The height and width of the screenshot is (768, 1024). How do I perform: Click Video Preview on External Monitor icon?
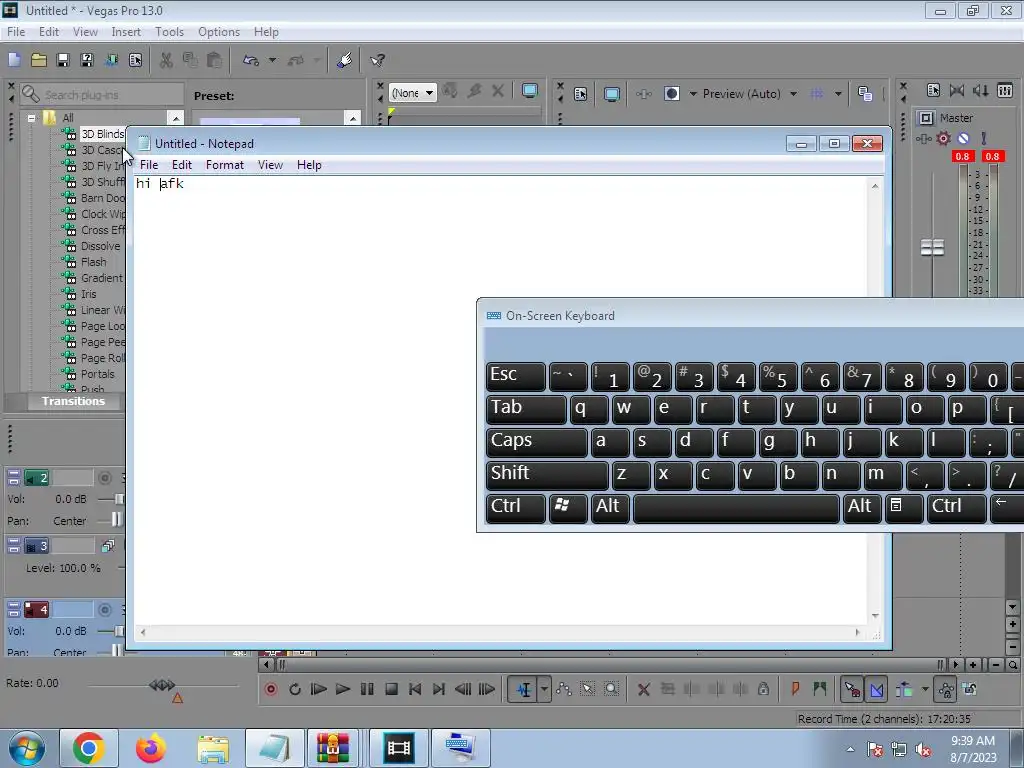[x=612, y=94]
